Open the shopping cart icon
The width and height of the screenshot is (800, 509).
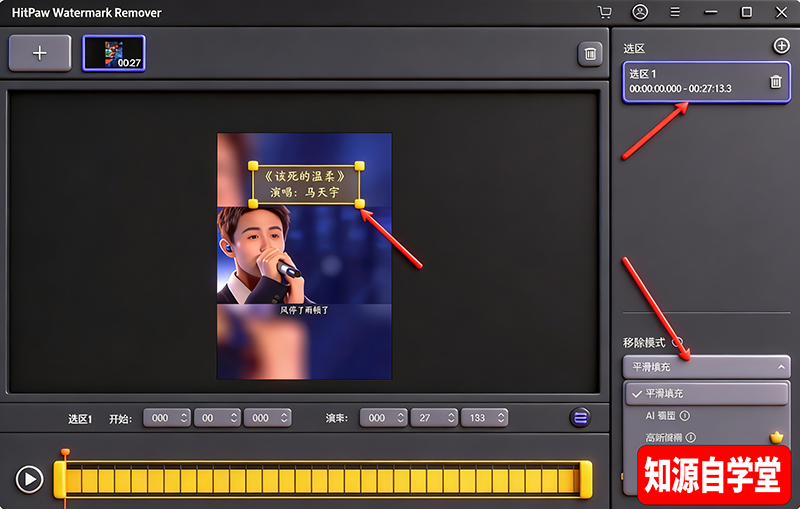click(604, 13)
